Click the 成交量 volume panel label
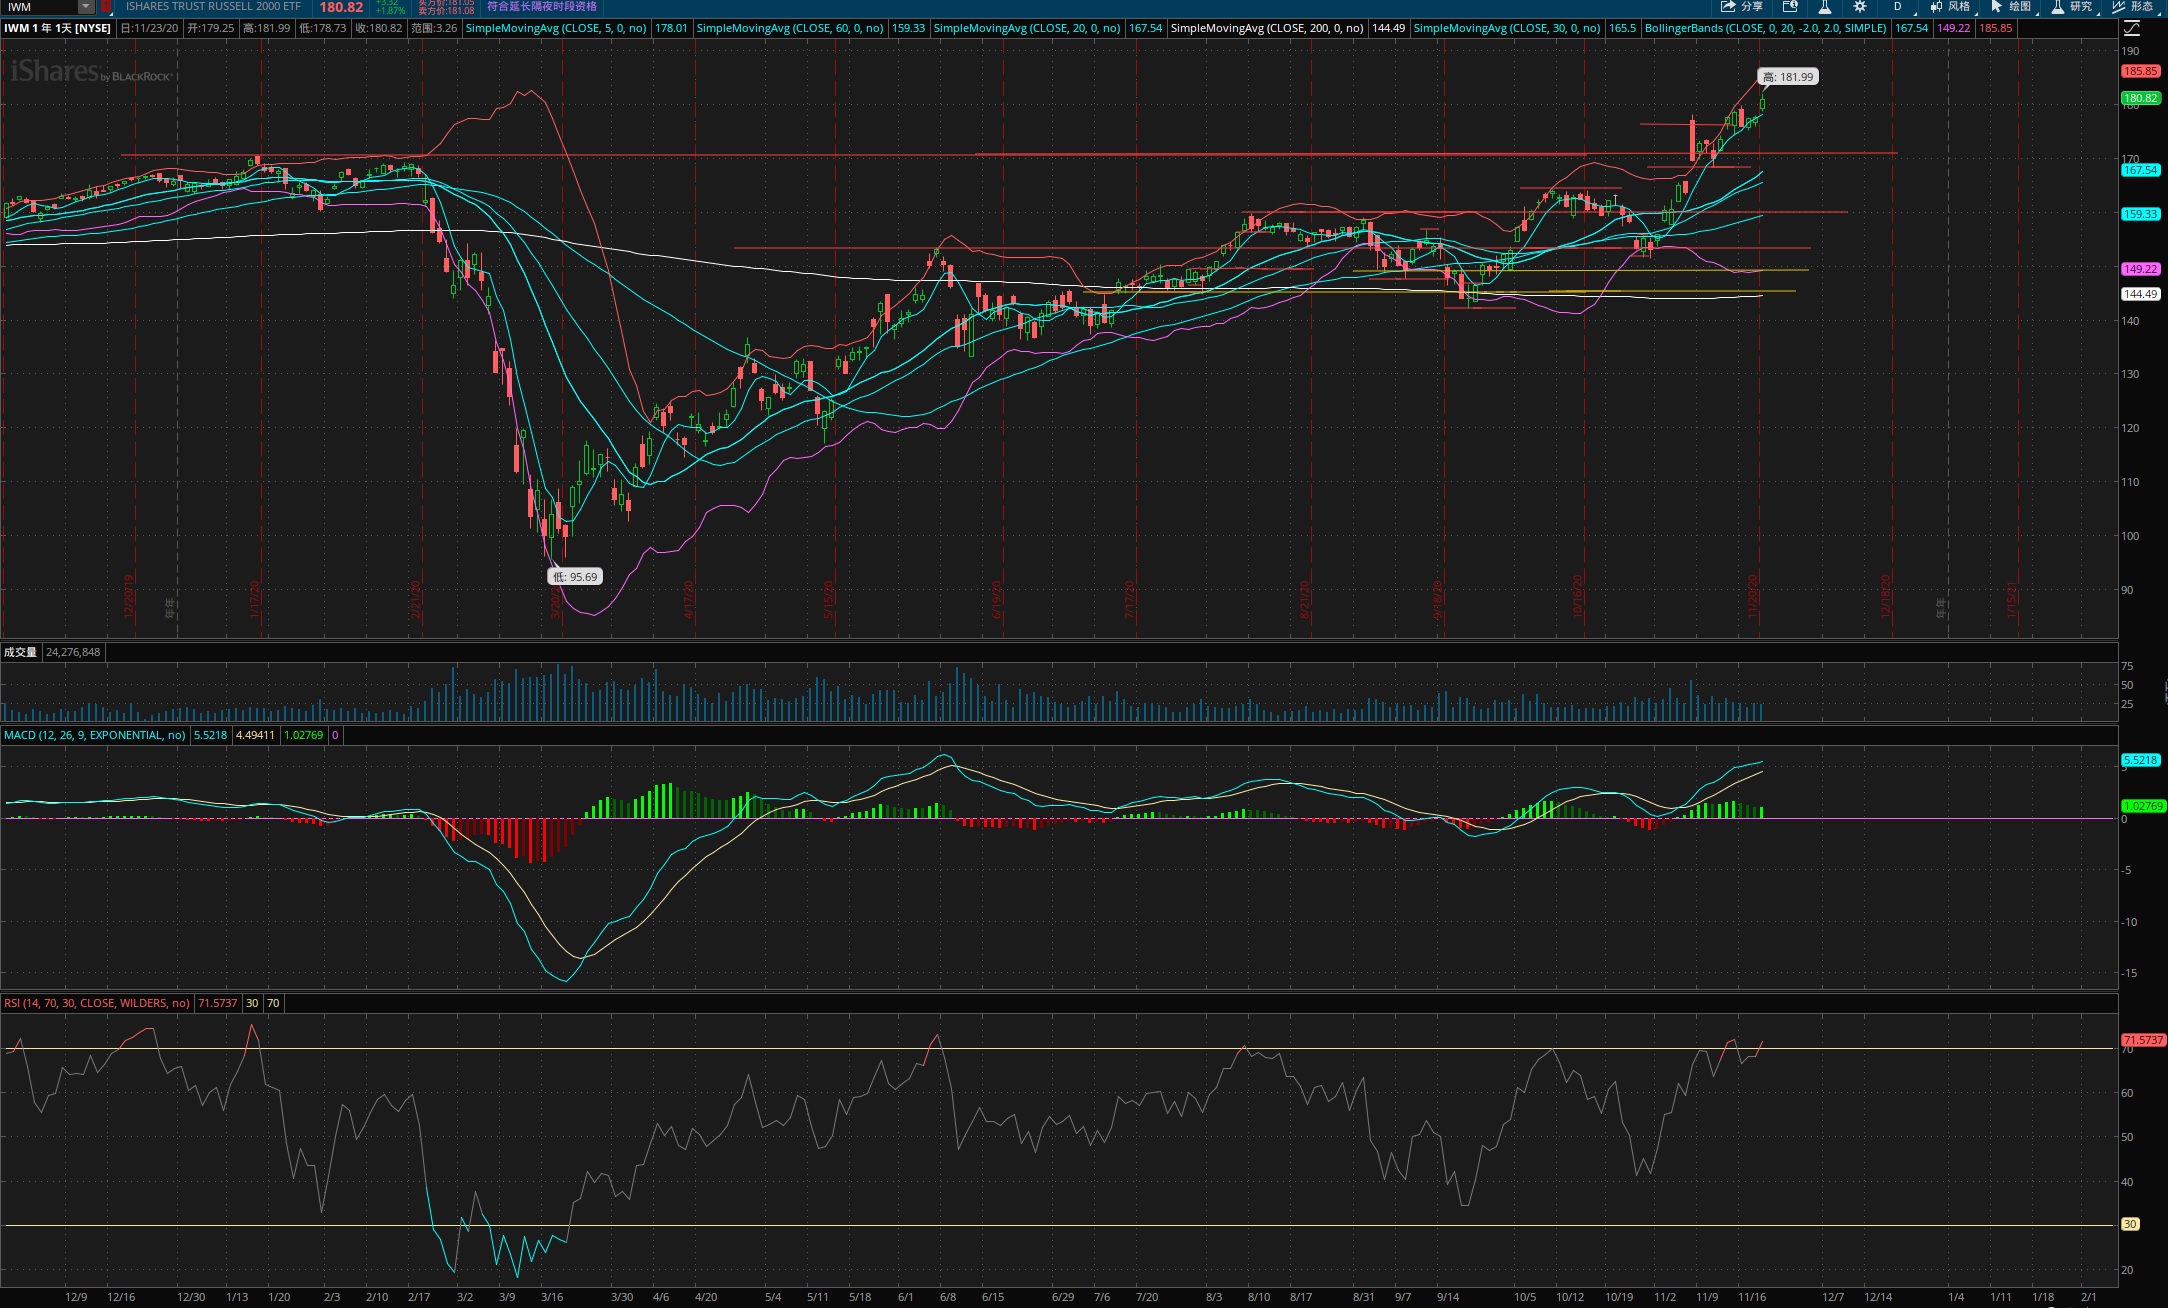The height and width of the screenshot is (1308, 2168). pyautogui.click(x=20, y=652)
